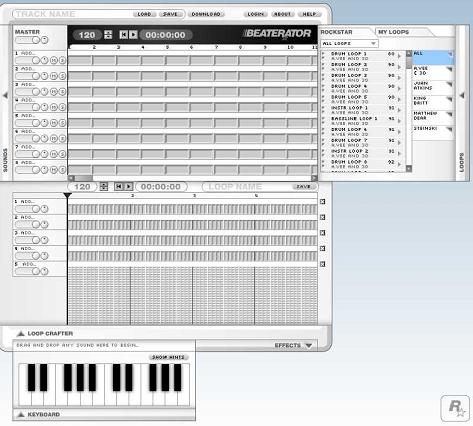Click the Show Hints button
The image size is (473, 426).
coord(168,357)
